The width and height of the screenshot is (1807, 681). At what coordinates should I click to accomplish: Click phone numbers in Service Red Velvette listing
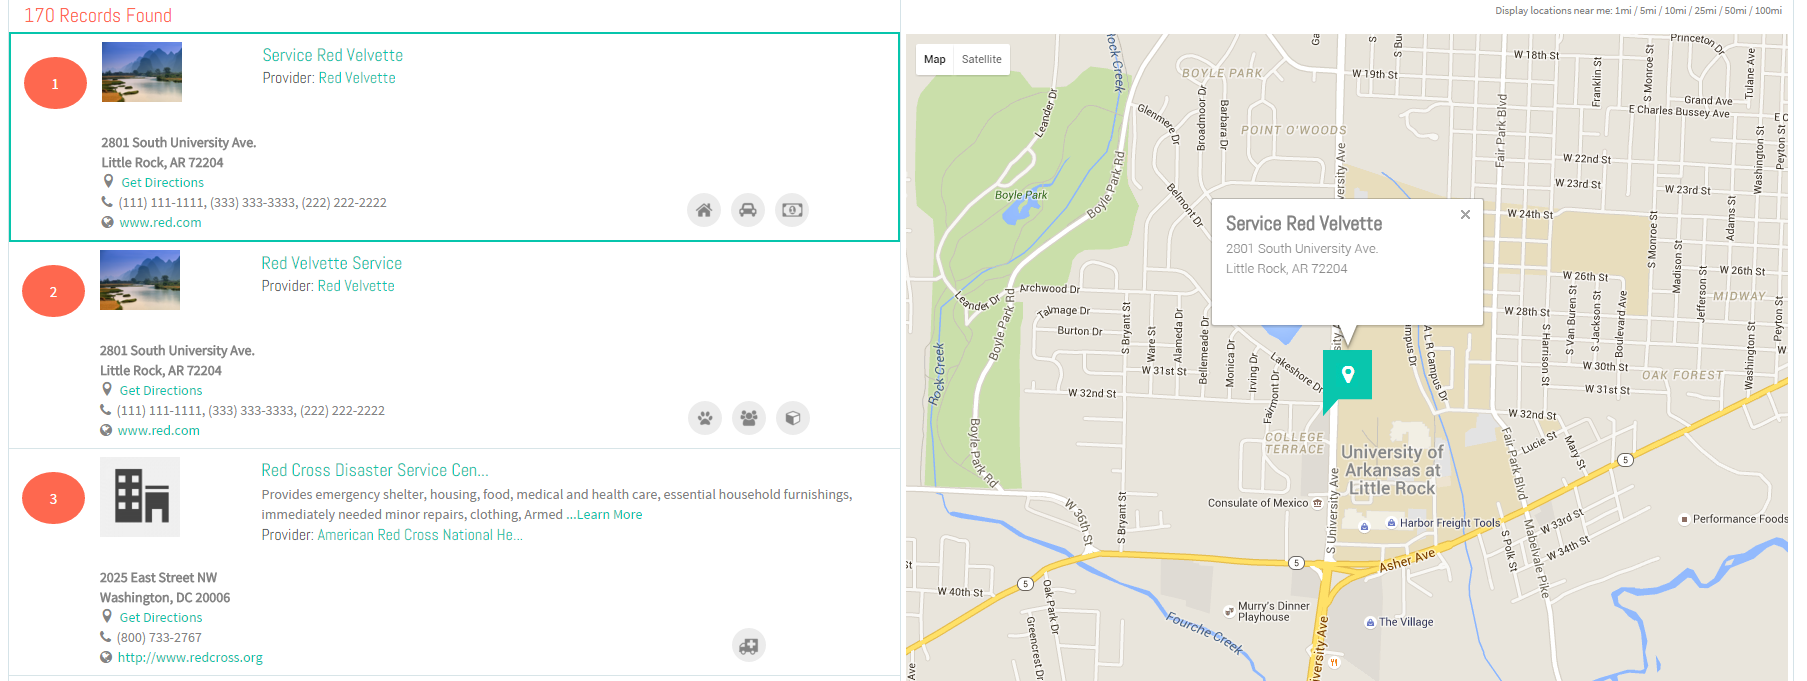252,203
